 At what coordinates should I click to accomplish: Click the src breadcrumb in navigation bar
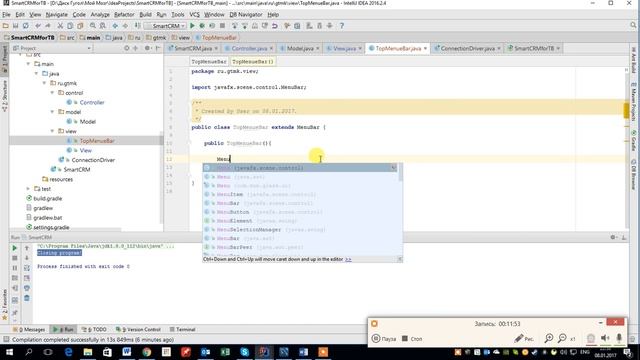coord(67,38)
